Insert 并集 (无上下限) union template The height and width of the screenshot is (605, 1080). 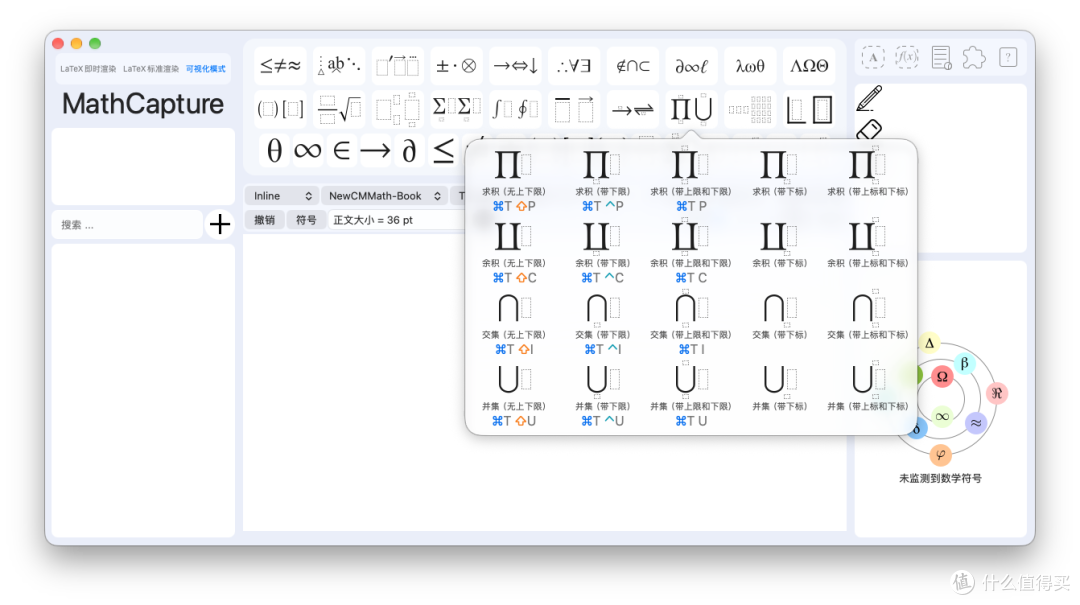[514, 396]
